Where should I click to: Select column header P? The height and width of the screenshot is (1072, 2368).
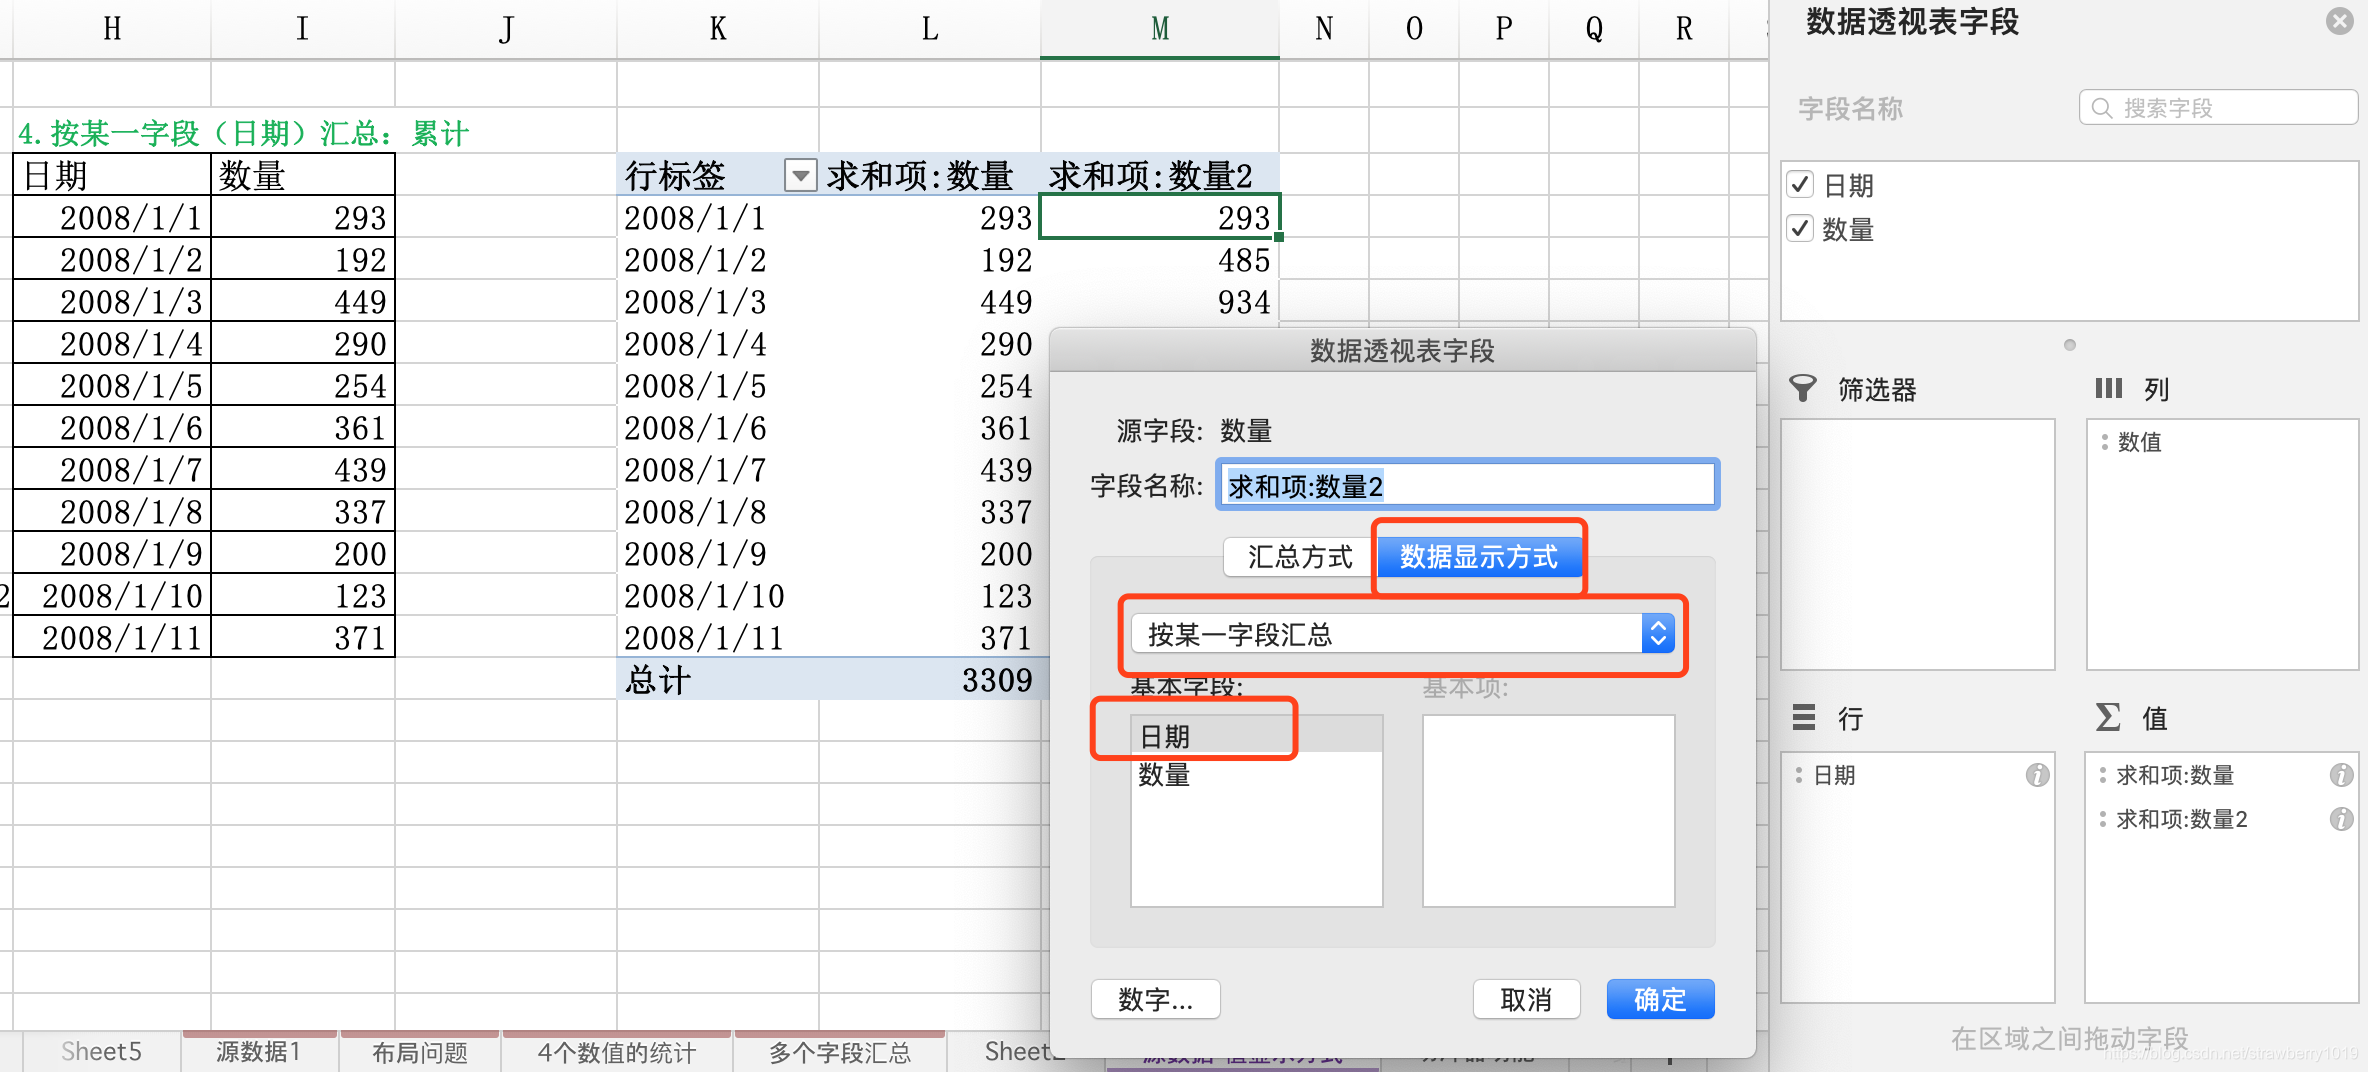tap(1504, 29)
